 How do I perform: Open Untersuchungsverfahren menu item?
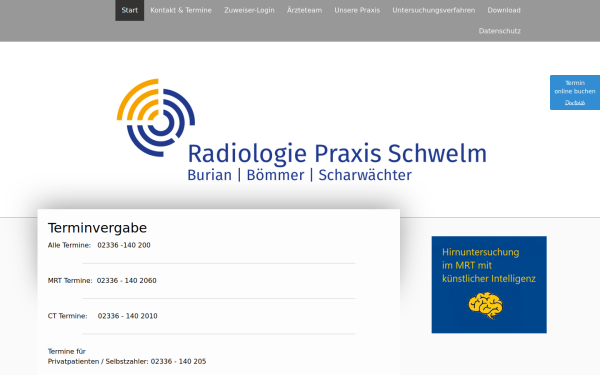pos(434,10)
